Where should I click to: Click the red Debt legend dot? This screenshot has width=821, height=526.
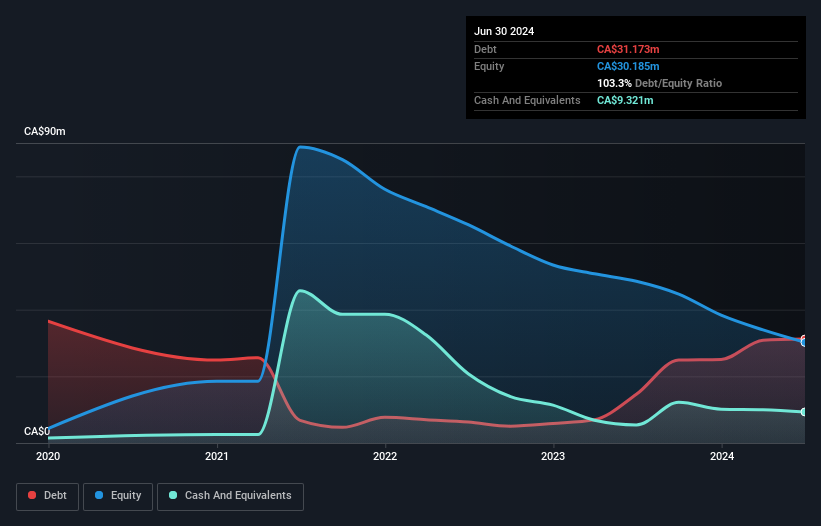pyautogui.click(x=32, y=495)
